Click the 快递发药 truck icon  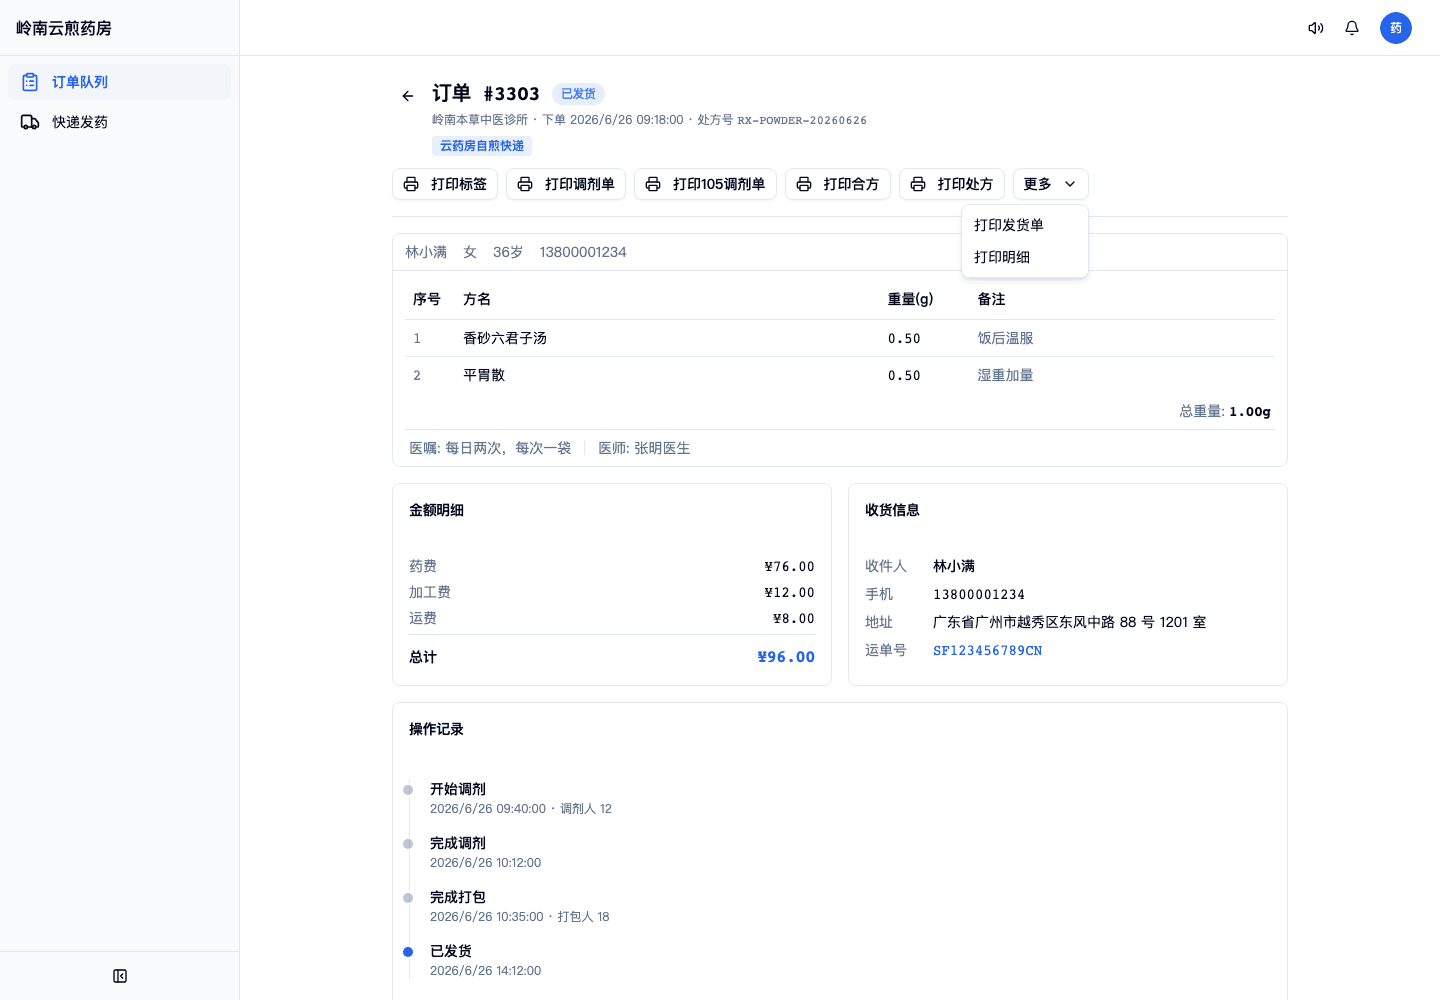point(30,122)
